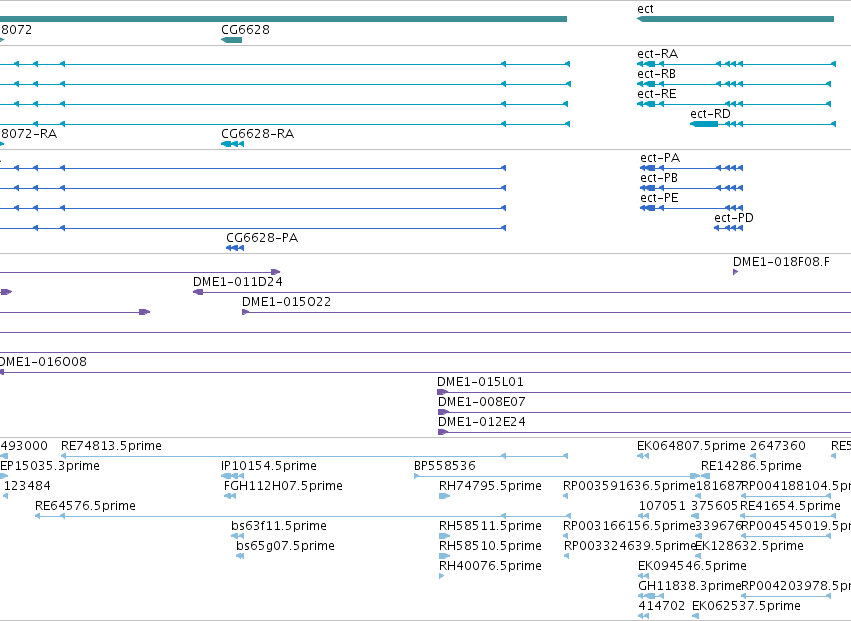
Task: Select the DME1-011D24 clone label
Action: (x=238, y=282)
